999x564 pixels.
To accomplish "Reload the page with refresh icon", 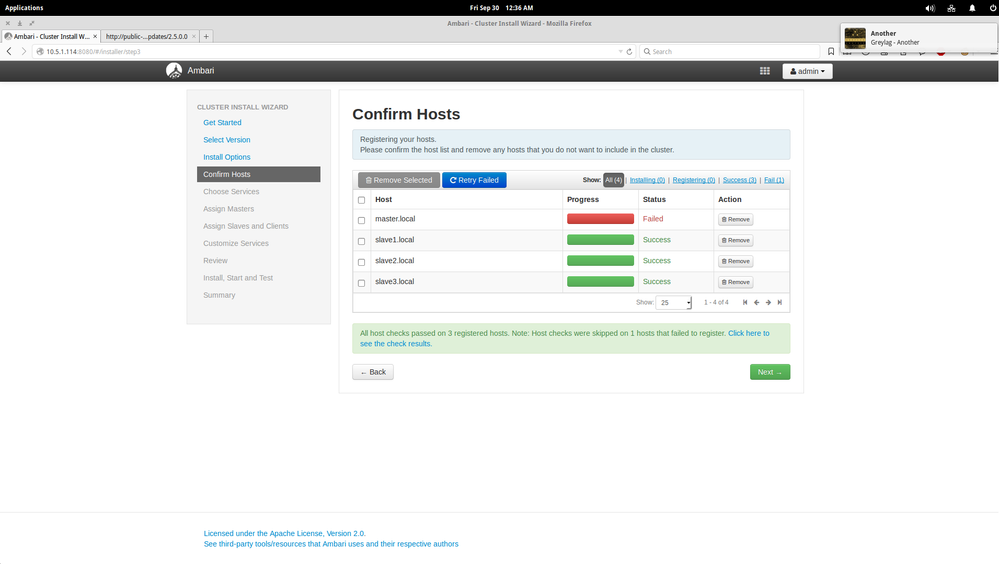I will (629, 52).
